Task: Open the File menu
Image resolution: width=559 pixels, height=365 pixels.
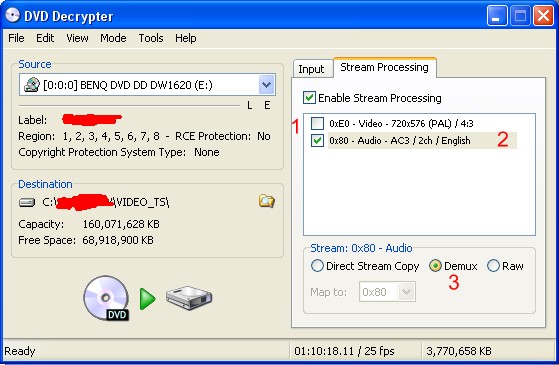Action: coord(16,38)
